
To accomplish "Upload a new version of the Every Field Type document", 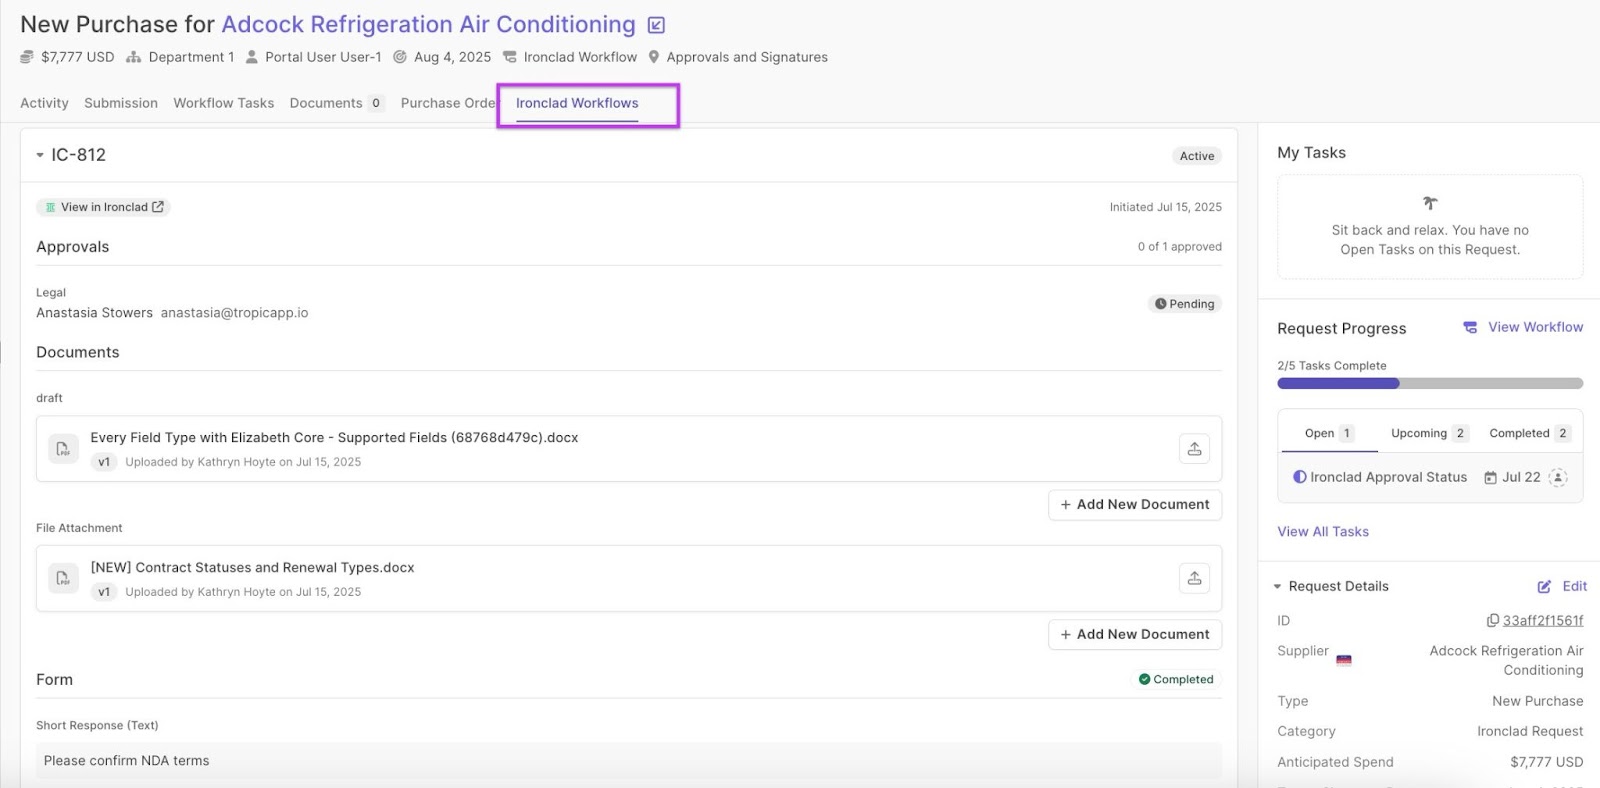I will point(1194,449).
